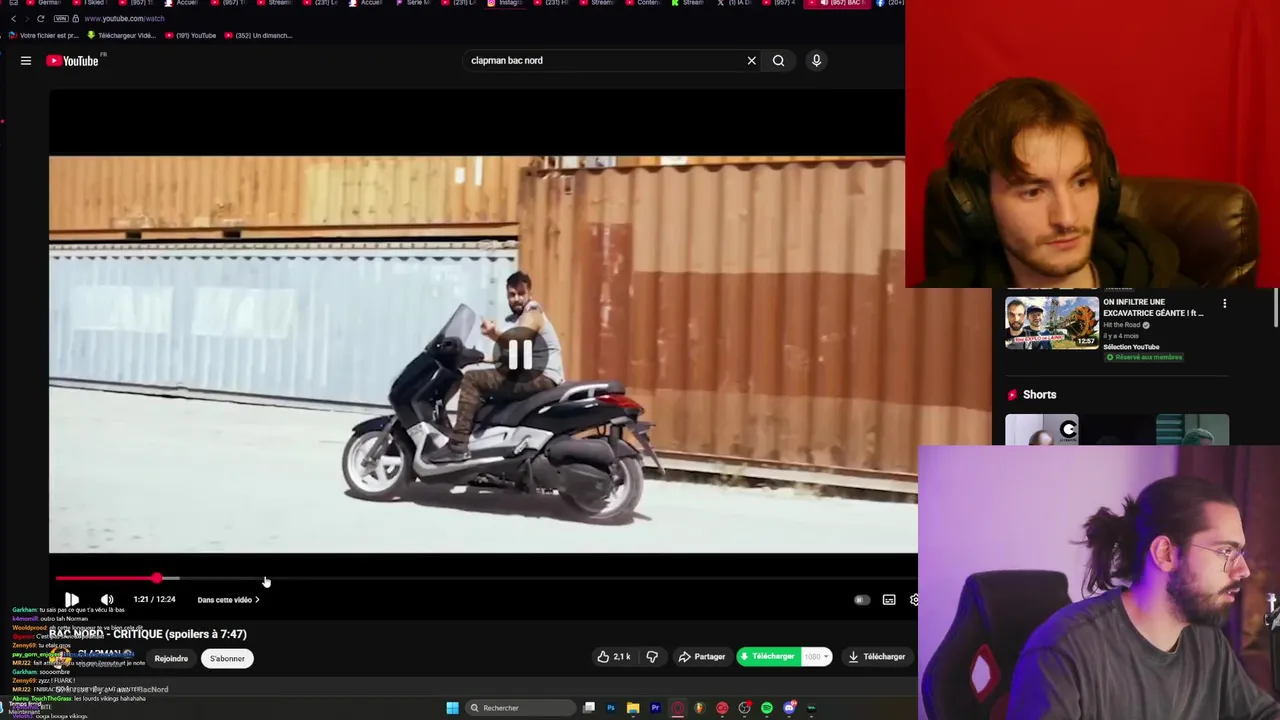Turn on subtitles with the captions icon
This screenshot has width=1280, height=720.
pyautogui.click(x=889, y=600)
